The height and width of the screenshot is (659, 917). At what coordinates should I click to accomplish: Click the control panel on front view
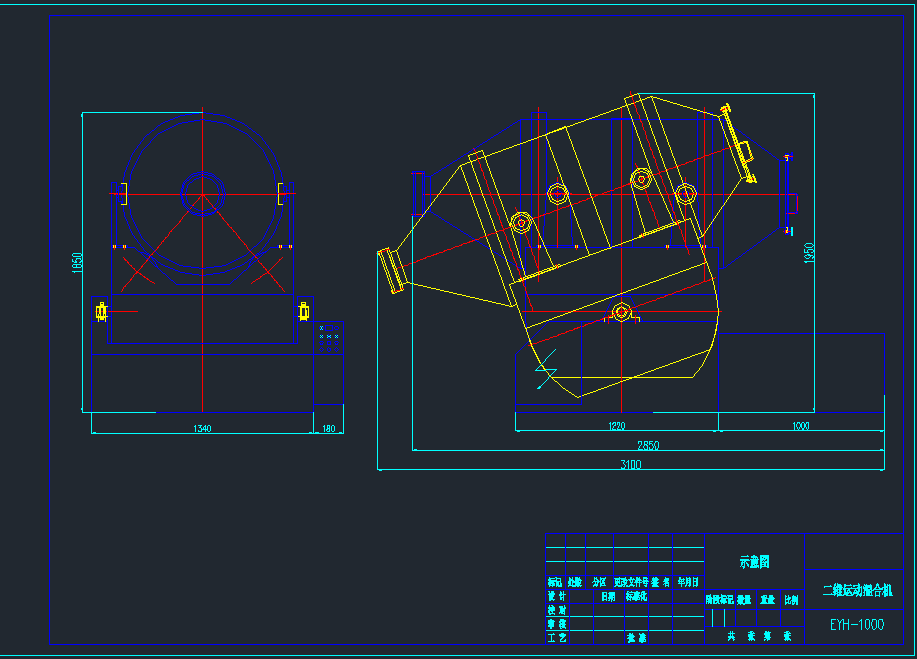[329, 337]
